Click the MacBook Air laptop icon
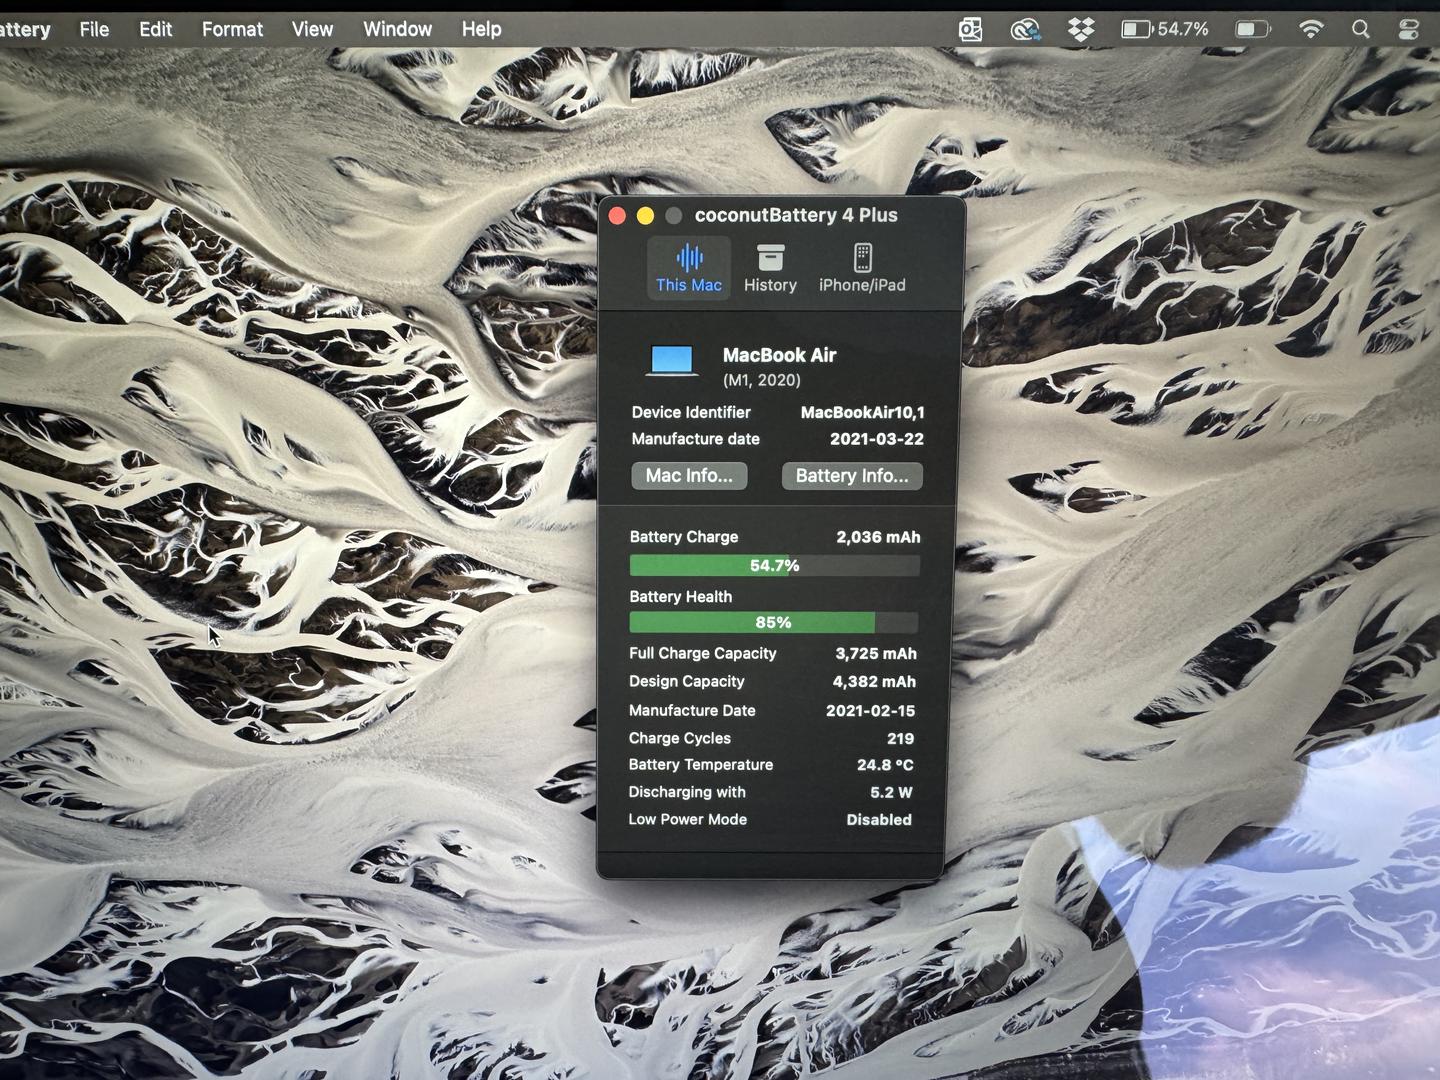 pos(672,361)
